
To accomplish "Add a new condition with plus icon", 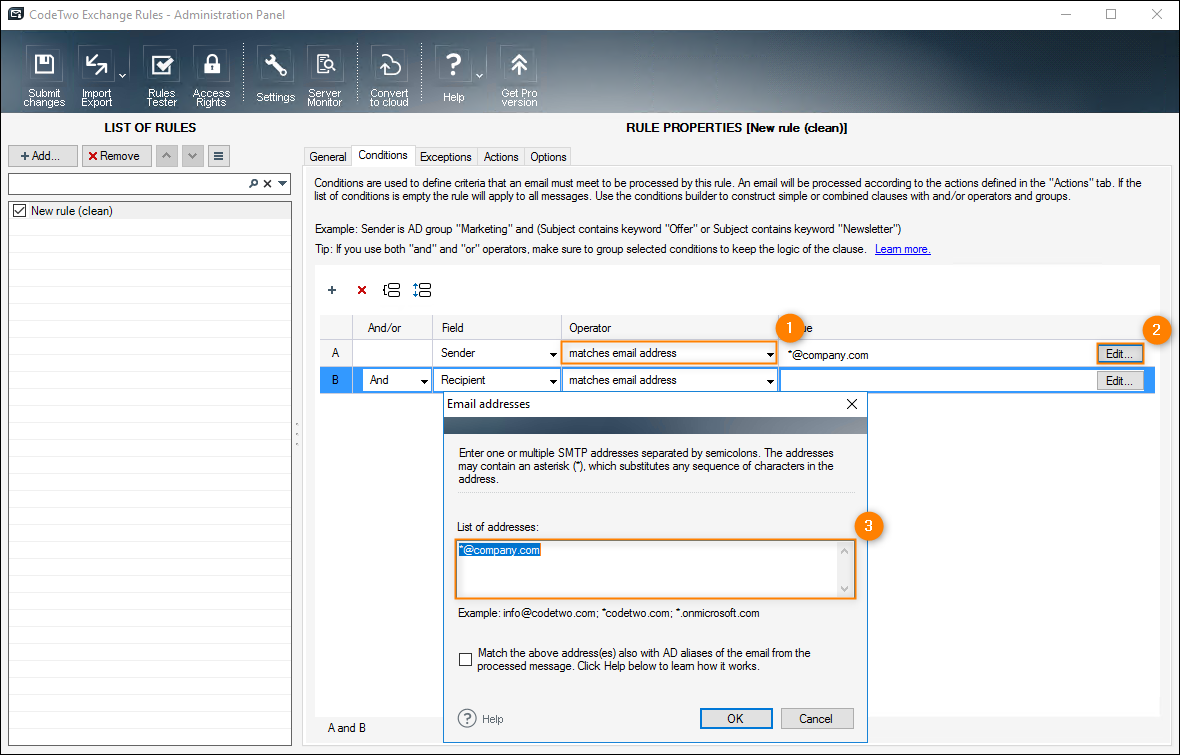I will (x=332, y=290).
